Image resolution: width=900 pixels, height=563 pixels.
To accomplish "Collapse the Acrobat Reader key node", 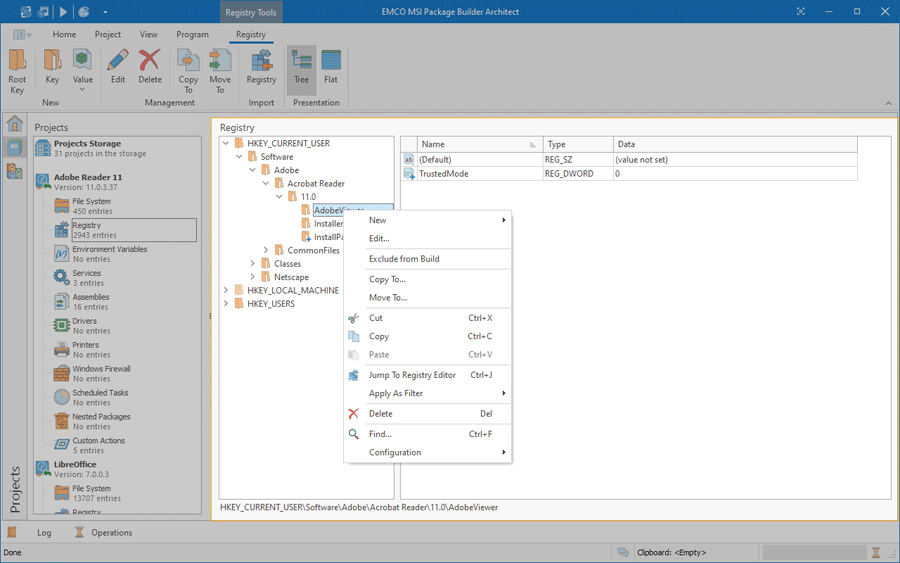I will click(266, 184).
